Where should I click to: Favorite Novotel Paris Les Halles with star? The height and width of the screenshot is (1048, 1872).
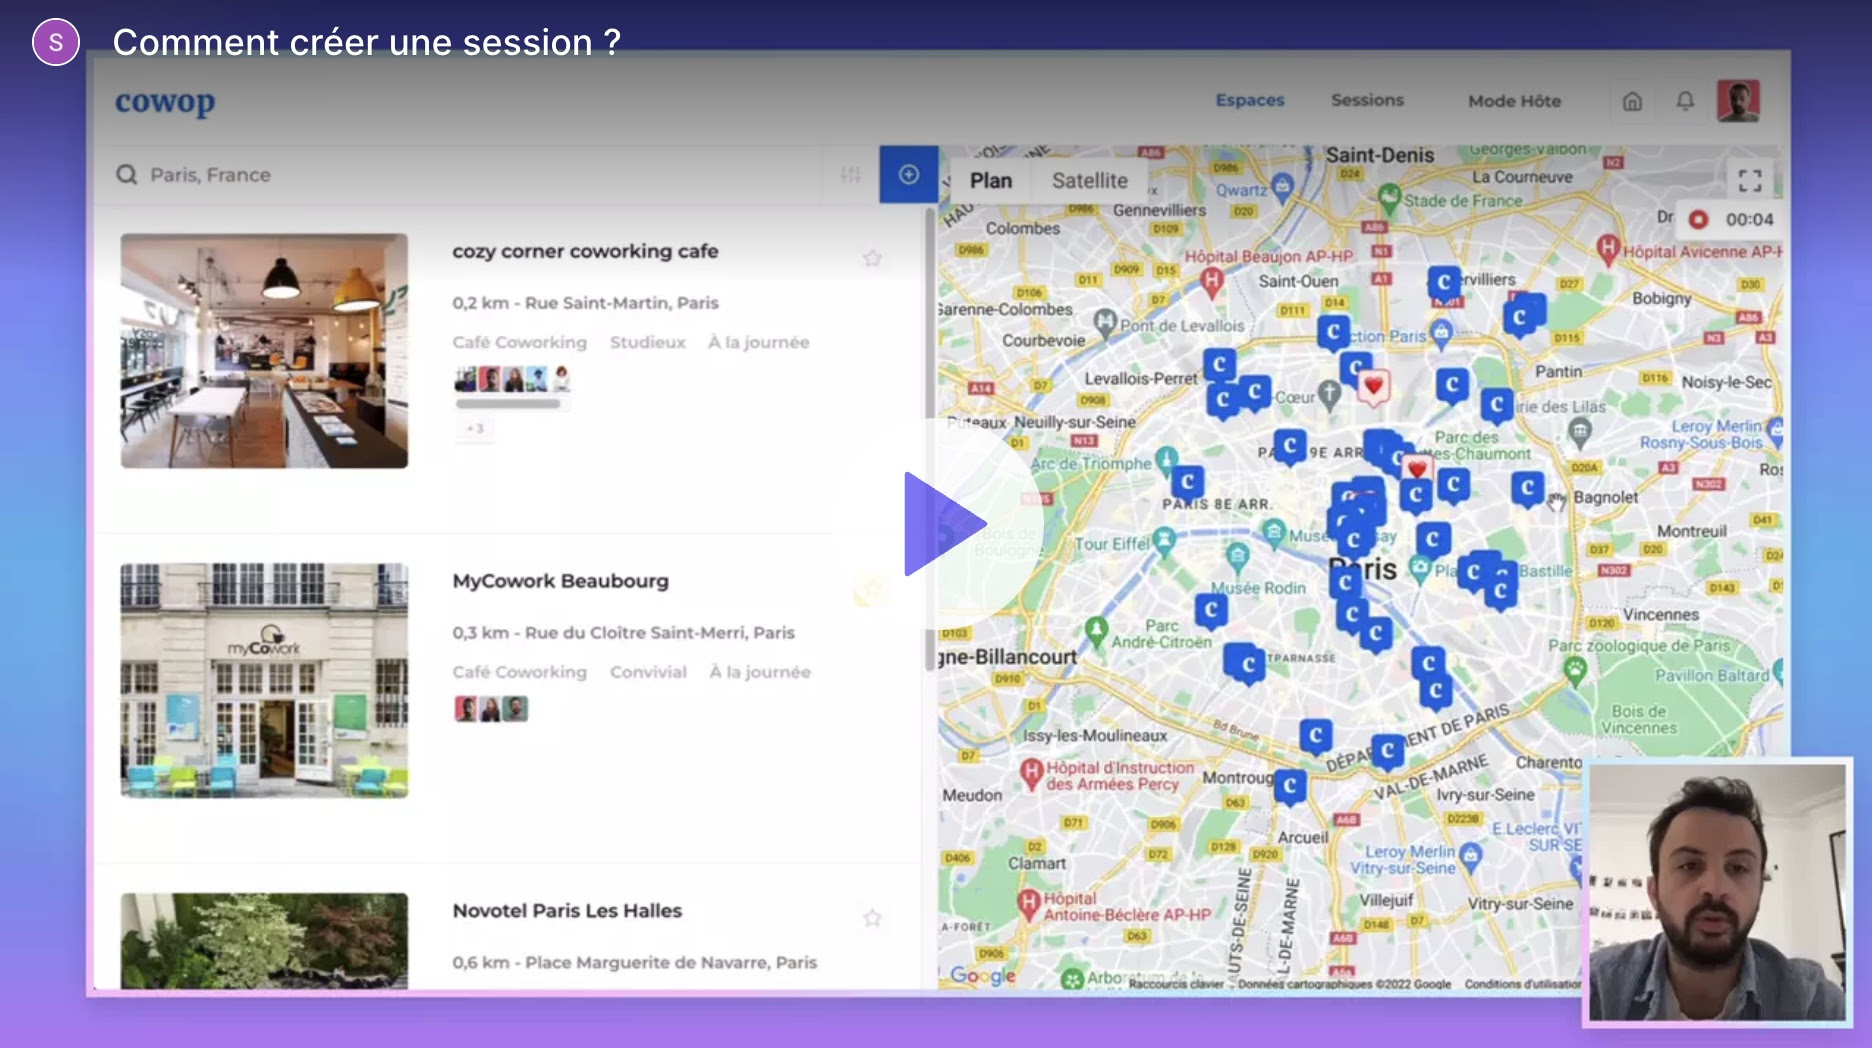click(x=872, y=918)
